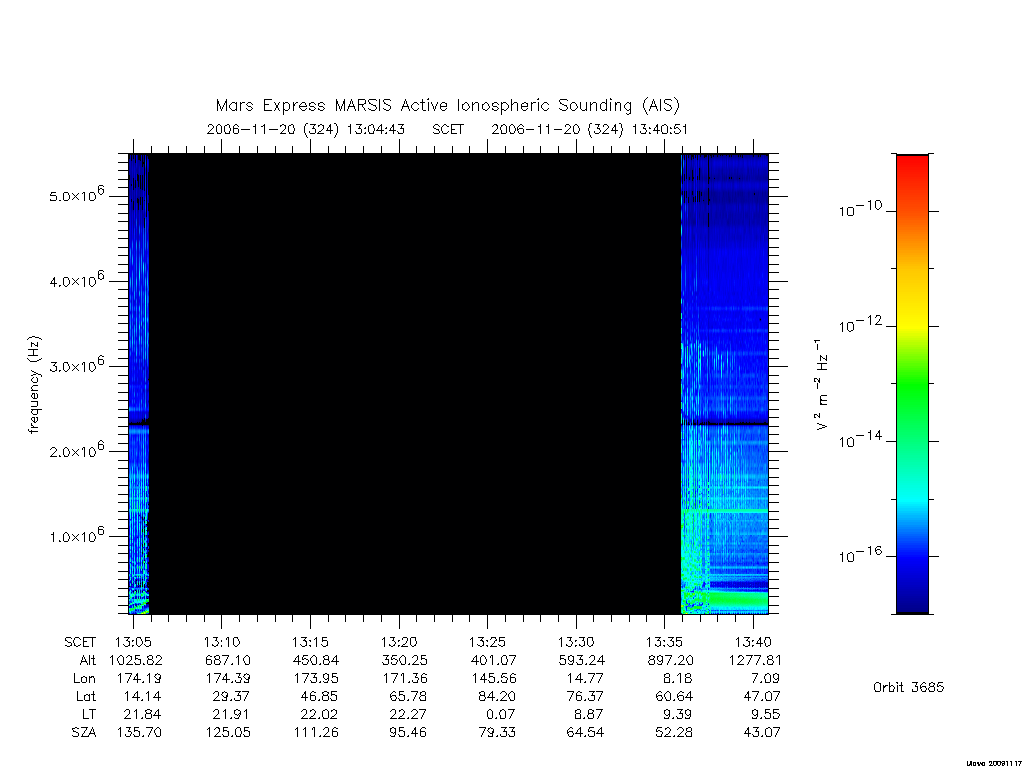The width and height of the screenshot is (1024, 768).
Task: Click the 10^-16 color bar label
Action: click(859, 555)
